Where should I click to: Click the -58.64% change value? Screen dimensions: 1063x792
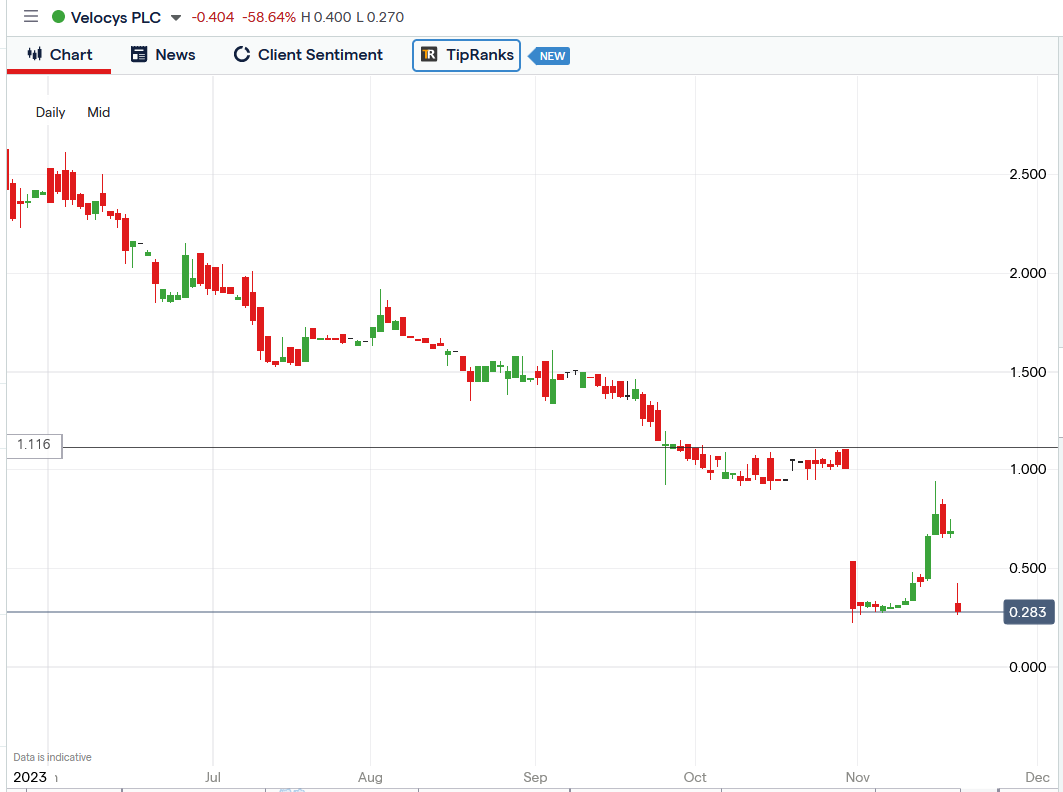click(x=269, y=17)
